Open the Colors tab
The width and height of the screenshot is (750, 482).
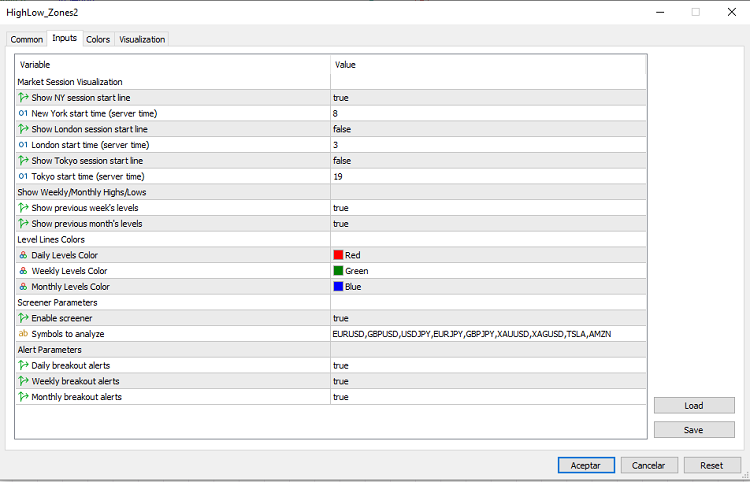(98, 39)
